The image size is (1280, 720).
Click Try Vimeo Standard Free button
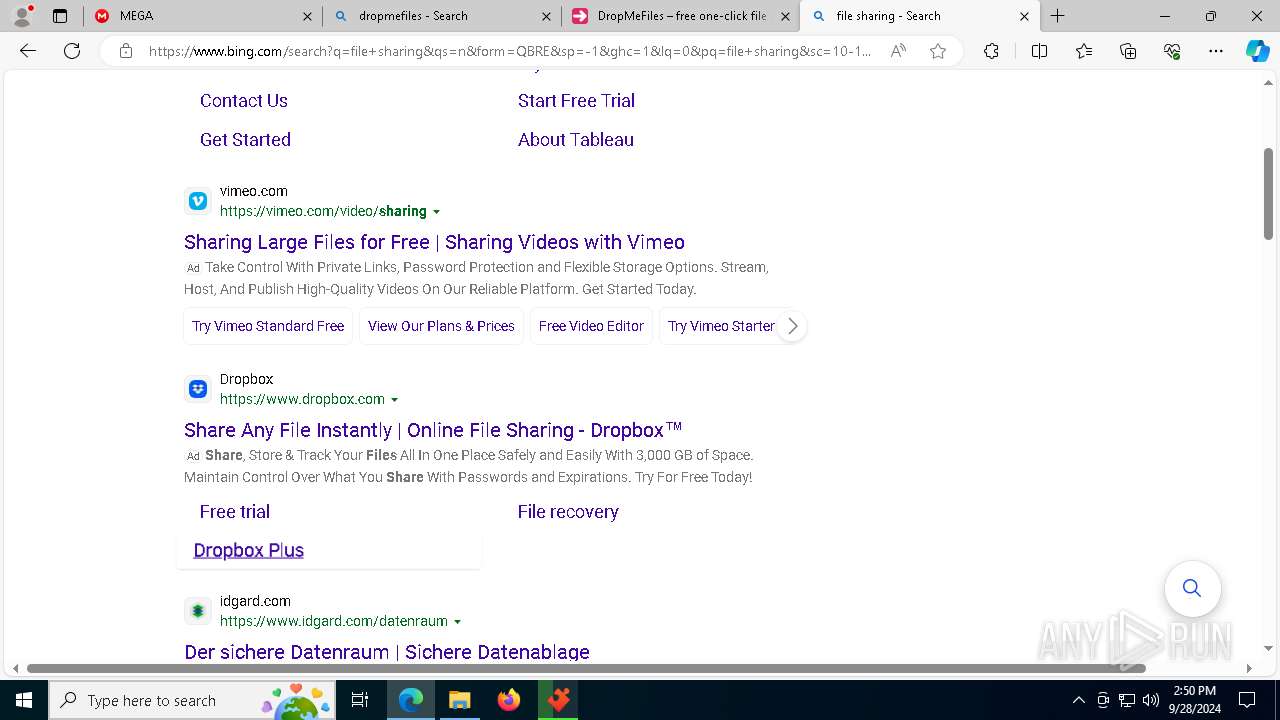(x=268, y=326)
